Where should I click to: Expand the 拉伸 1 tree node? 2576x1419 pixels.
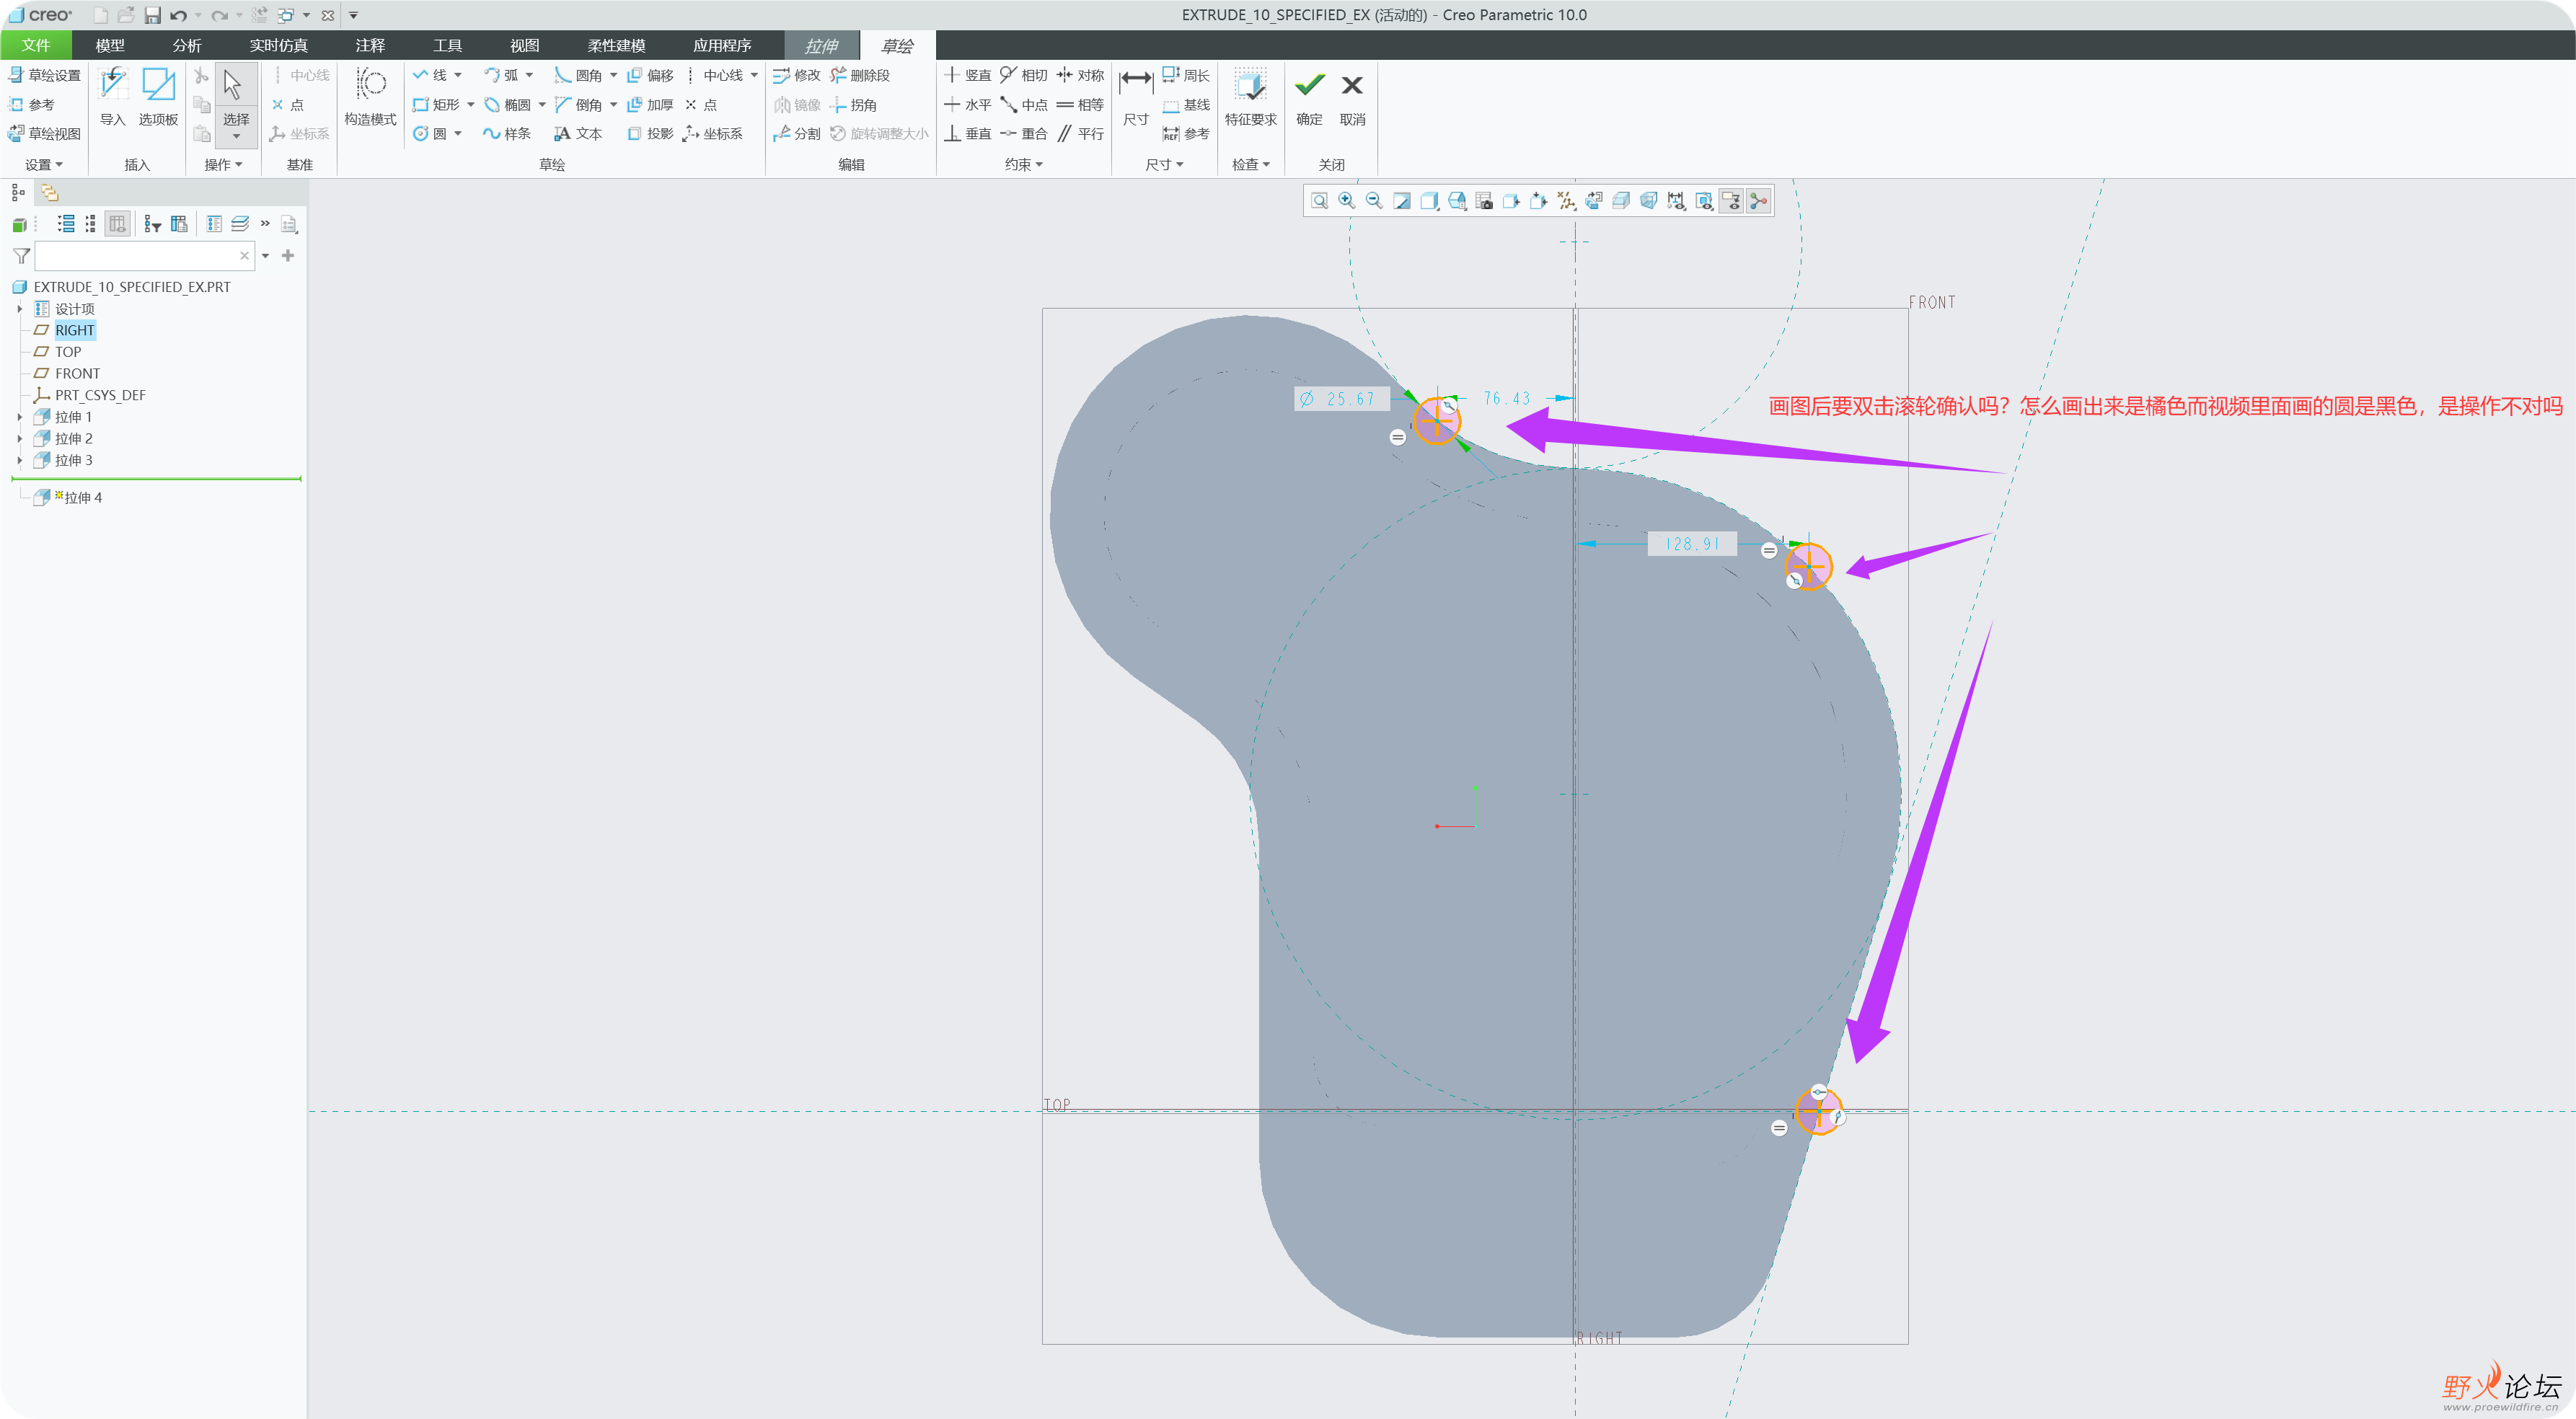(x=19, y=417)
